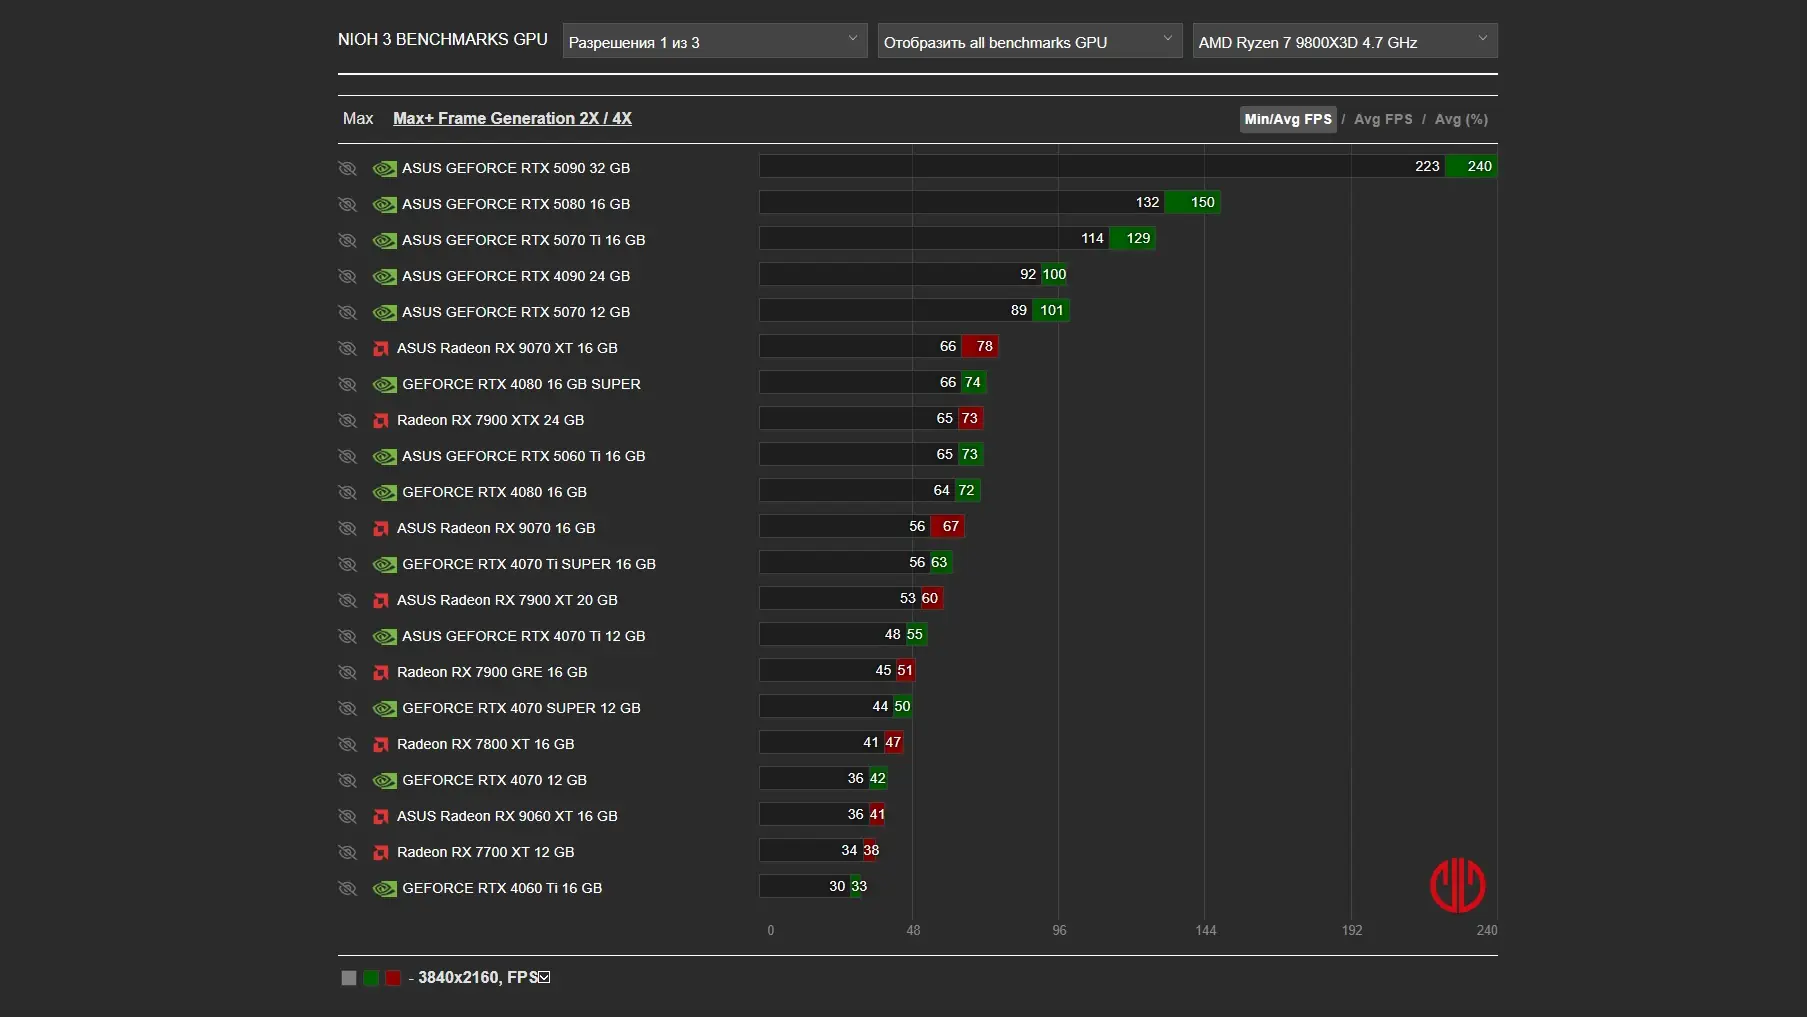Viewport: 1807px width, 1017px height.
Task: Open the 'Отобразить all benchmarks GPU' dropdown
Action: (x=1030, y=41)
